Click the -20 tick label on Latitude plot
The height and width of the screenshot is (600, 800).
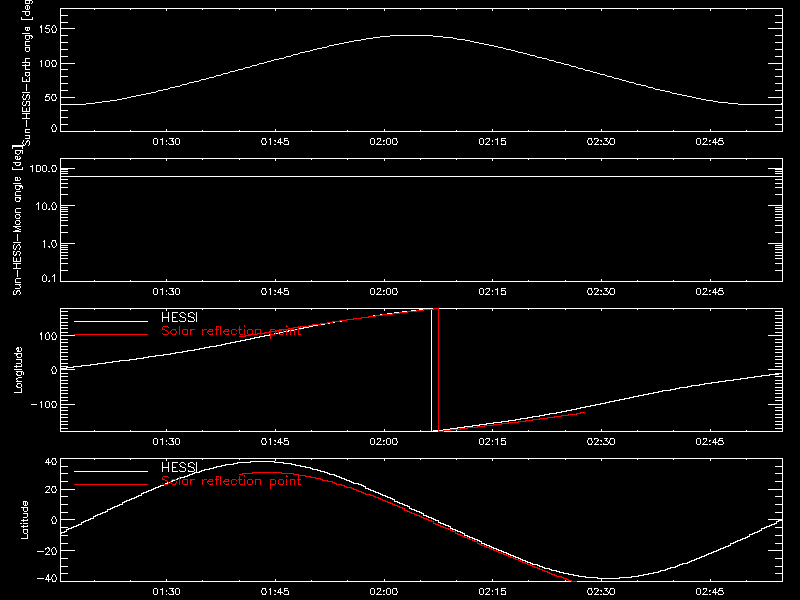point(47,551)
